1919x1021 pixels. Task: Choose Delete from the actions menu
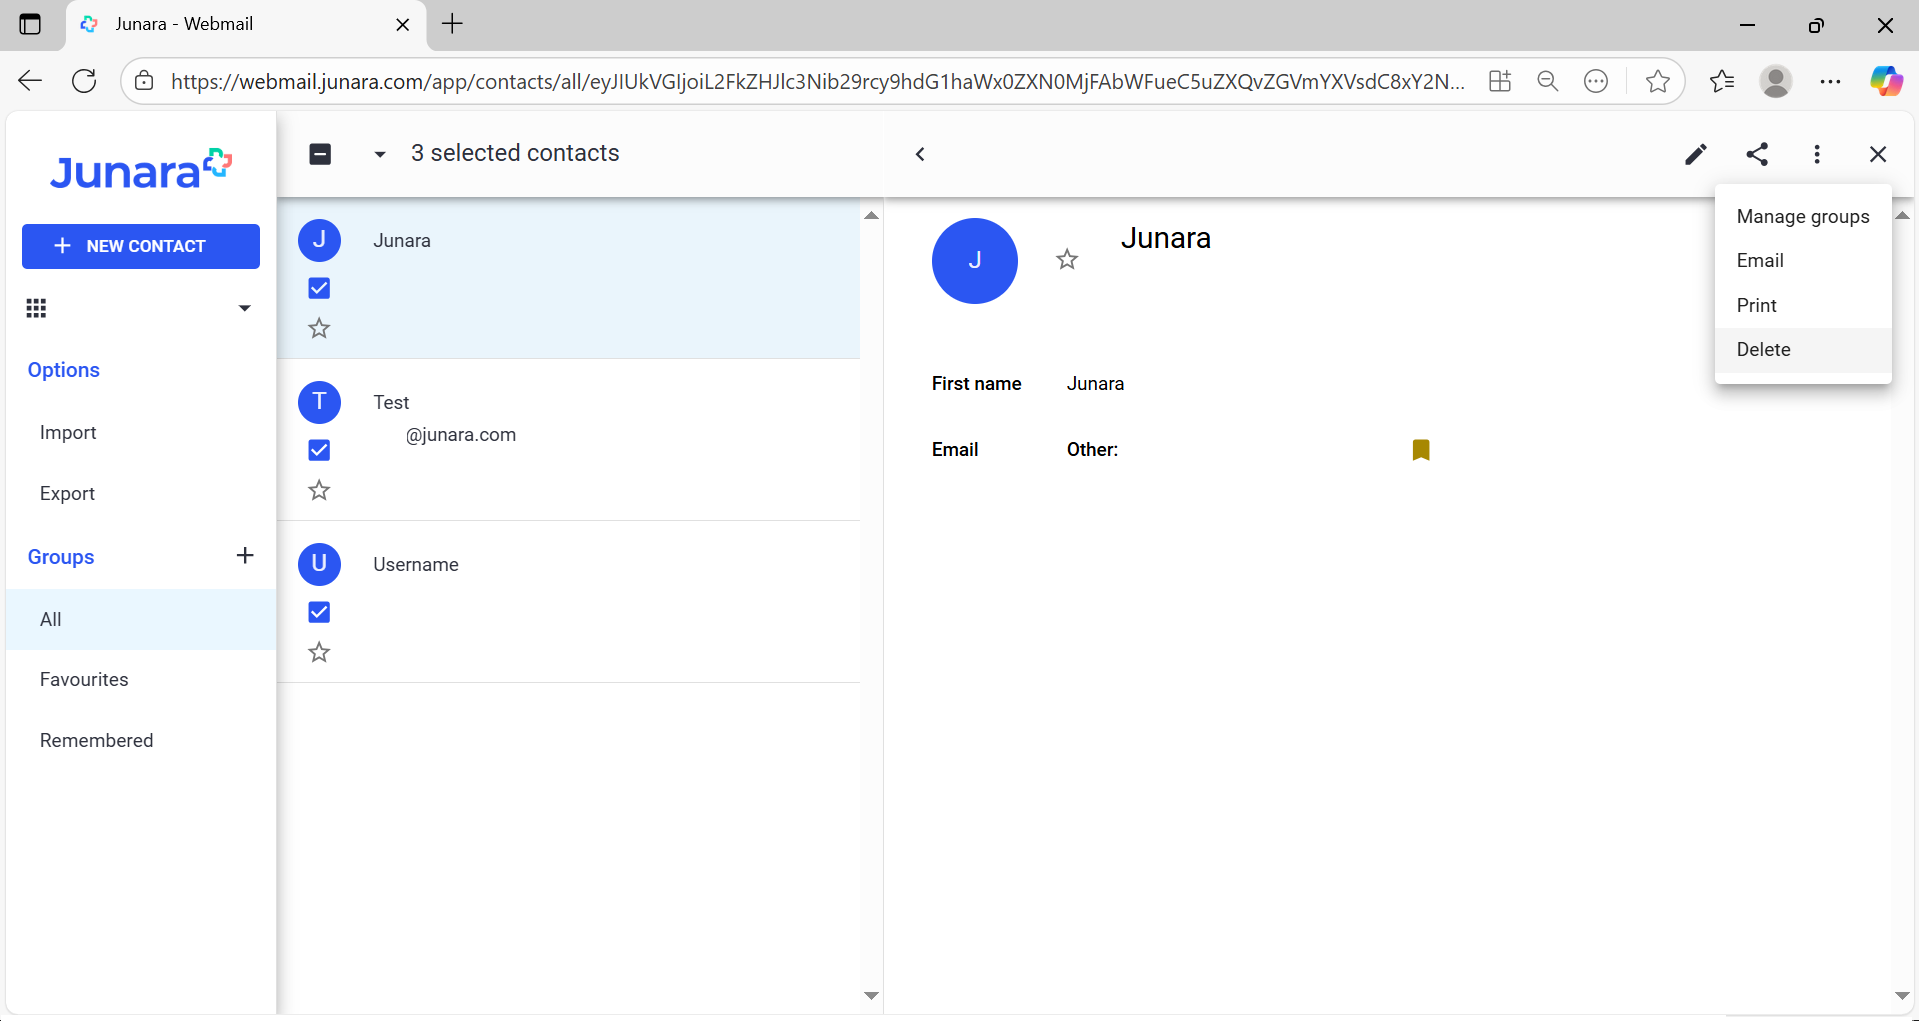(x=1803, y=350)
